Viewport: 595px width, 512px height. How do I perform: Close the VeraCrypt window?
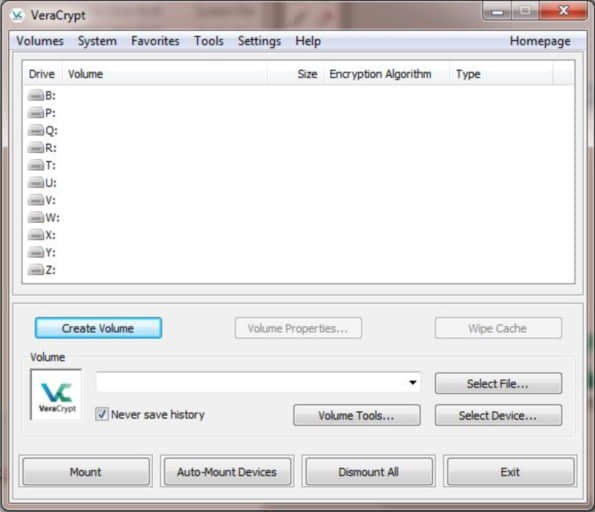tap(563, 11)
